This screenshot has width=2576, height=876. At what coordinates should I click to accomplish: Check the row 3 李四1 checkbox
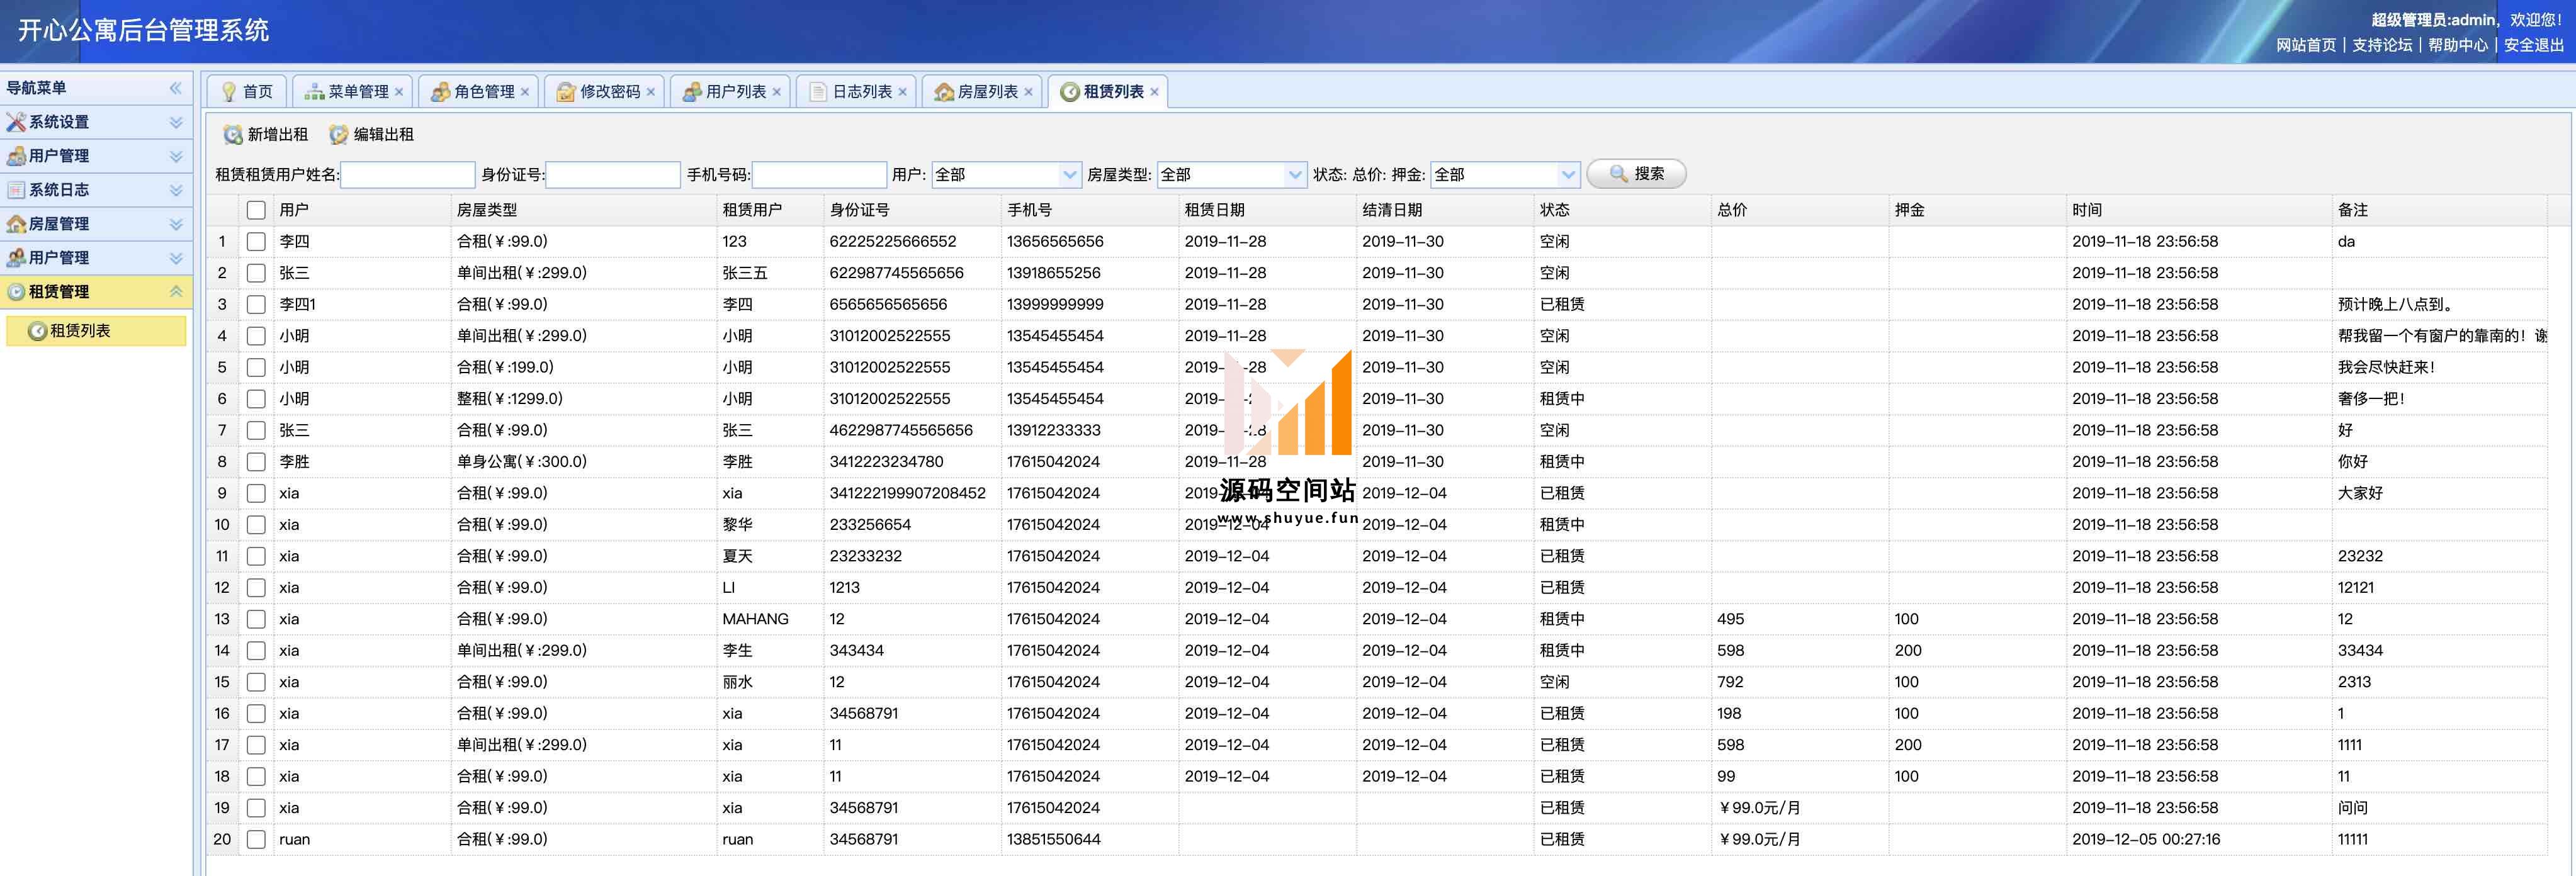coord(256,304)
